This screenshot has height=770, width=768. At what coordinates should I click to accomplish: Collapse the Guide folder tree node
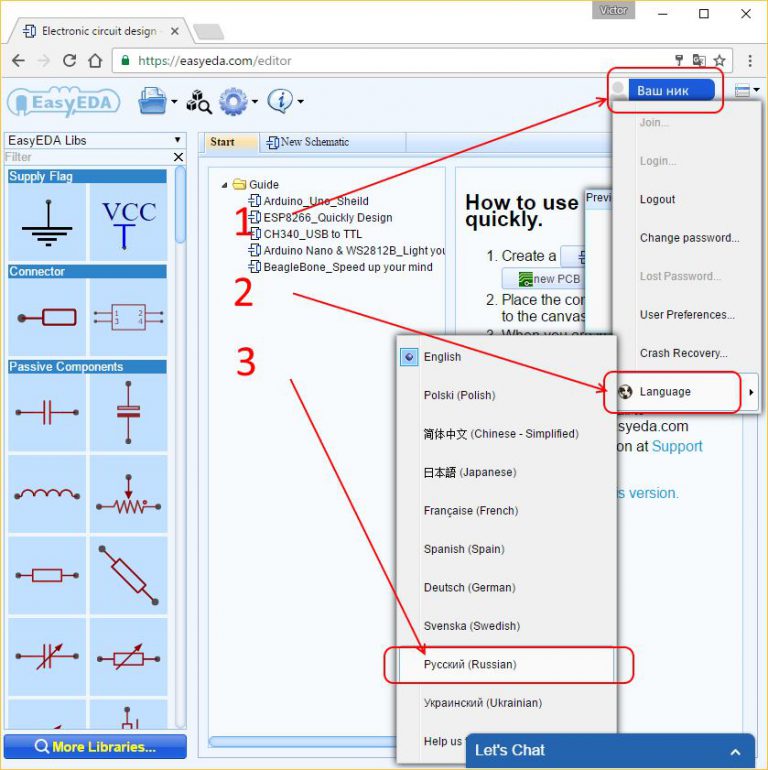(x=224, y=185)
